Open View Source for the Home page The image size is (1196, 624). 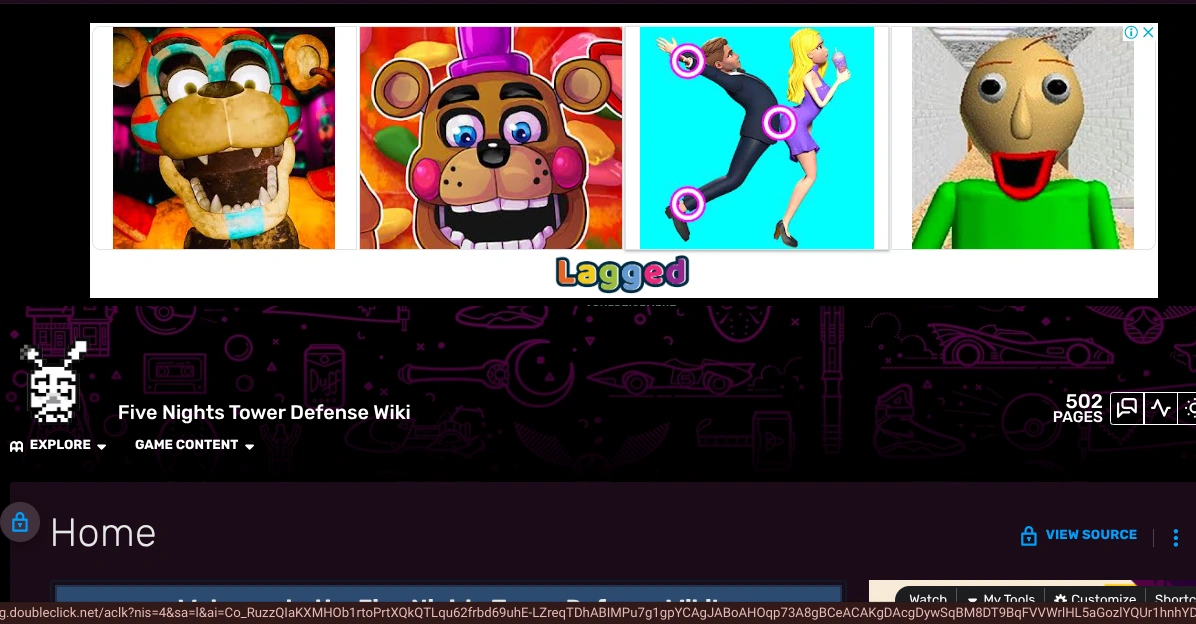pyautogui.click(x=1091, y=535)
